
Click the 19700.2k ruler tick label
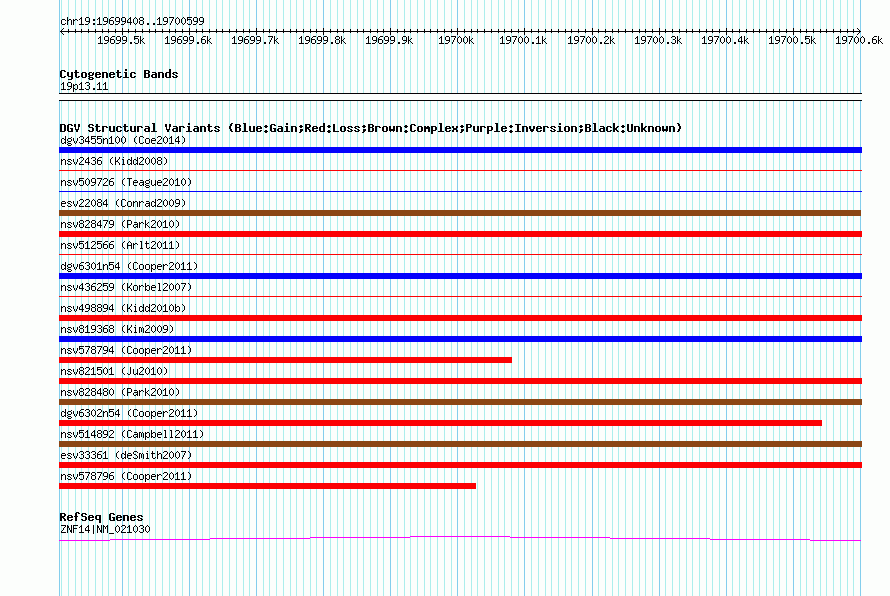click(x=591, y=40)
